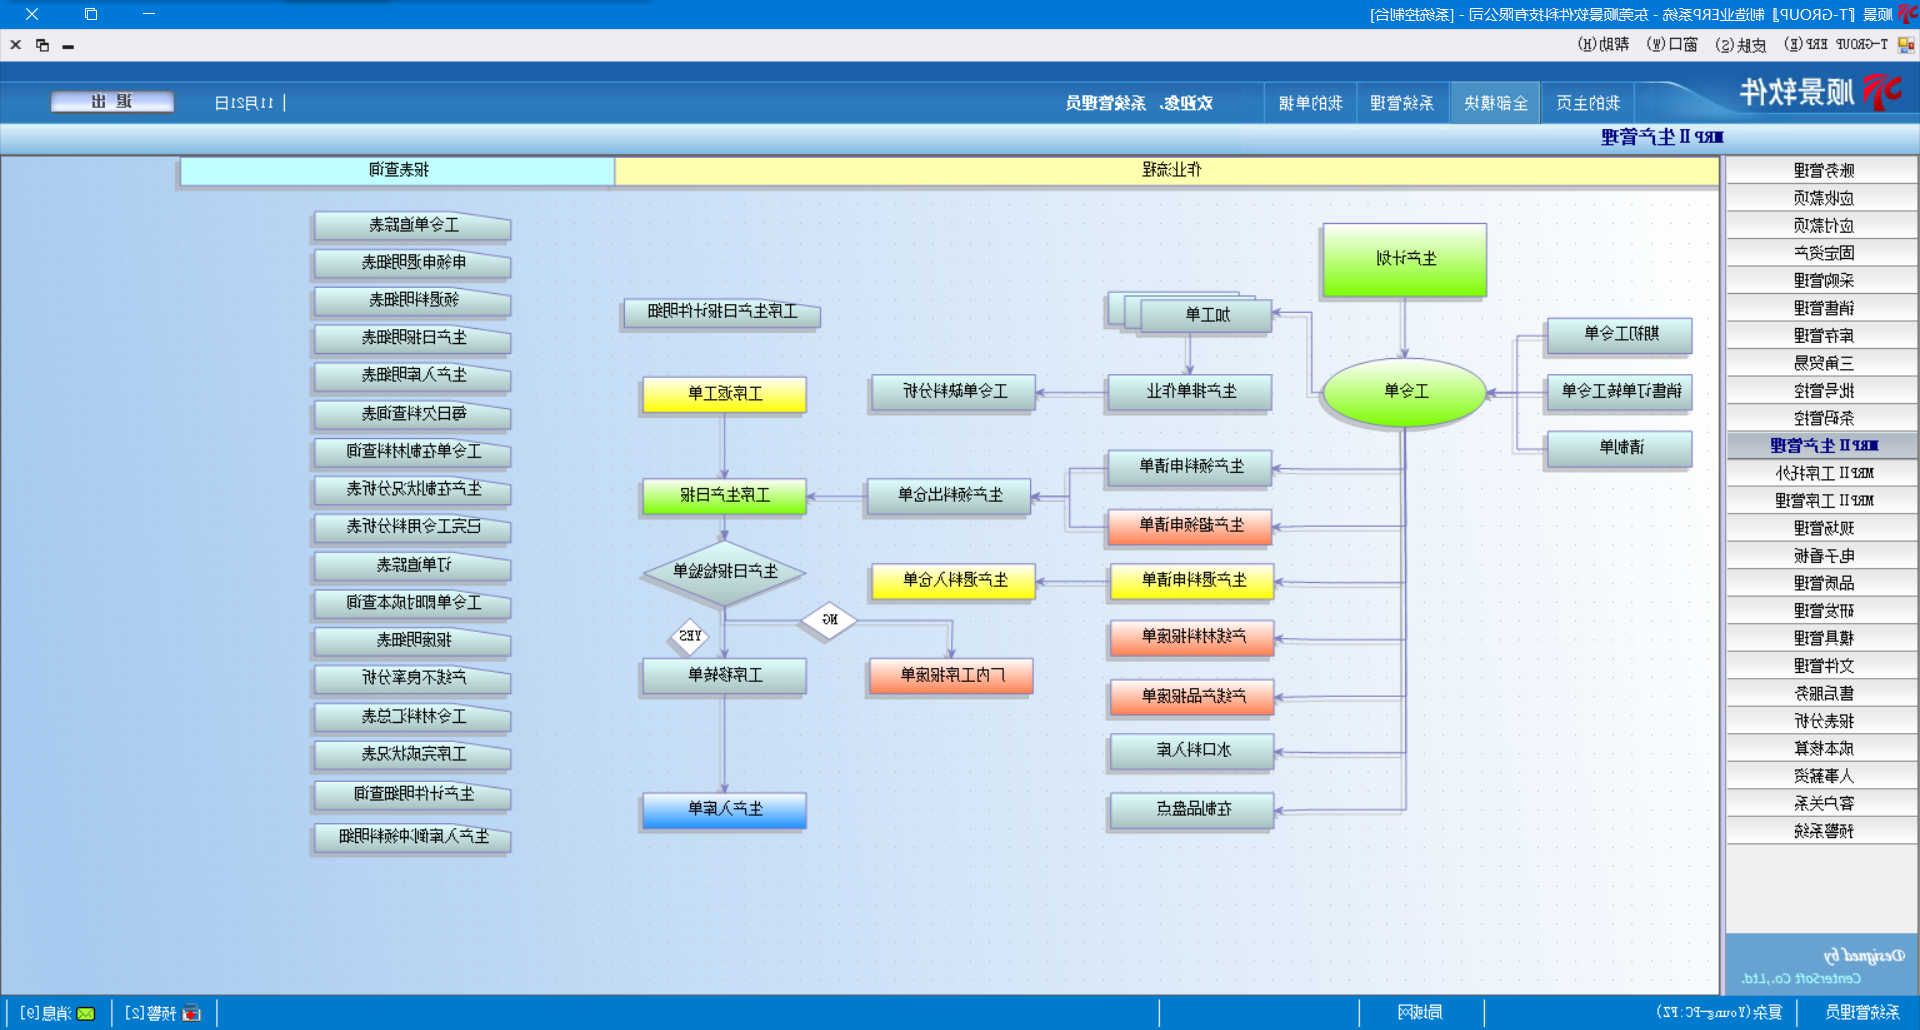This screenshot has height=1030, width=1920.
Task: Click the 消息 envelope icon in status bar
Action: (86, 1013)
